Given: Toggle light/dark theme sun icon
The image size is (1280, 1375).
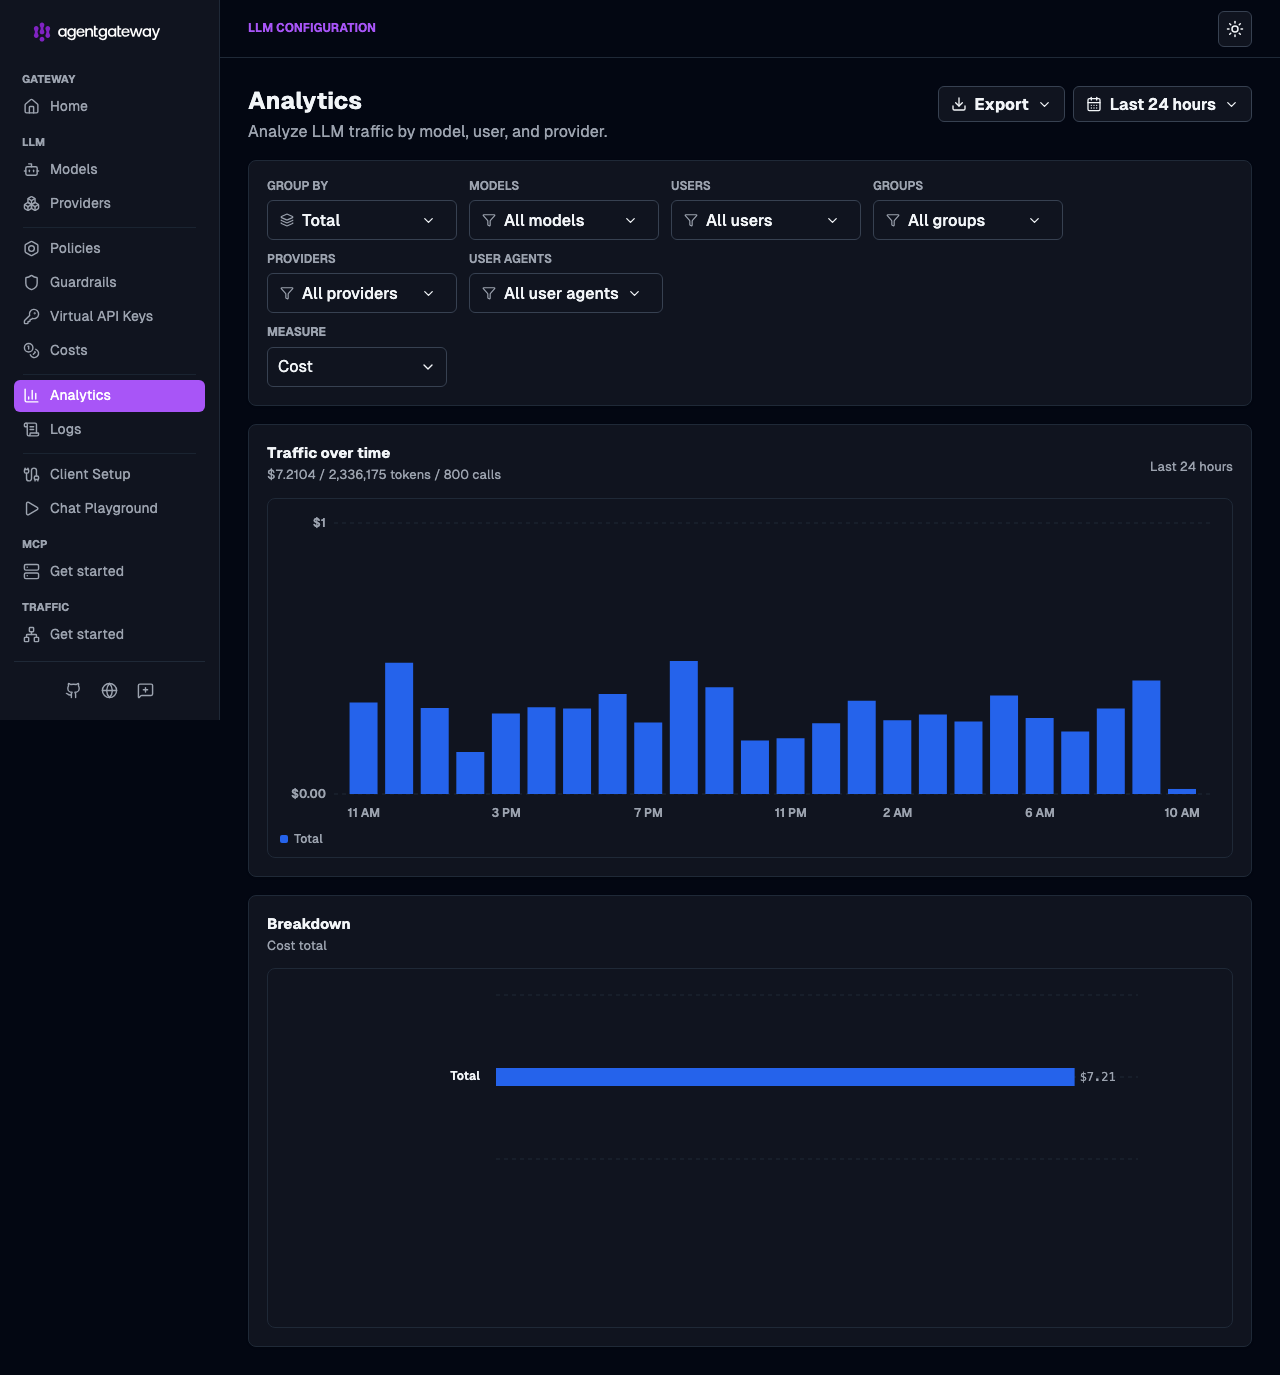Looking at the screenshot, I should click(1235, 29).
